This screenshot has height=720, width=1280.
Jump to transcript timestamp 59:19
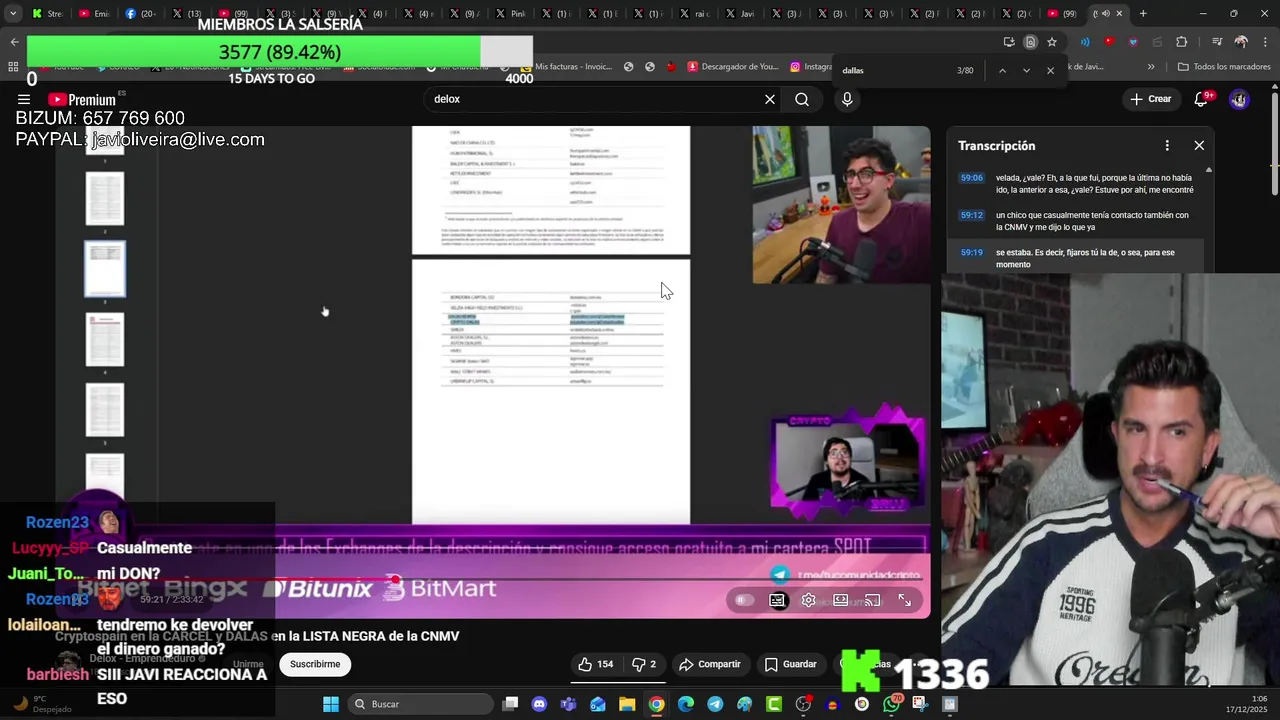coord(972,252)
